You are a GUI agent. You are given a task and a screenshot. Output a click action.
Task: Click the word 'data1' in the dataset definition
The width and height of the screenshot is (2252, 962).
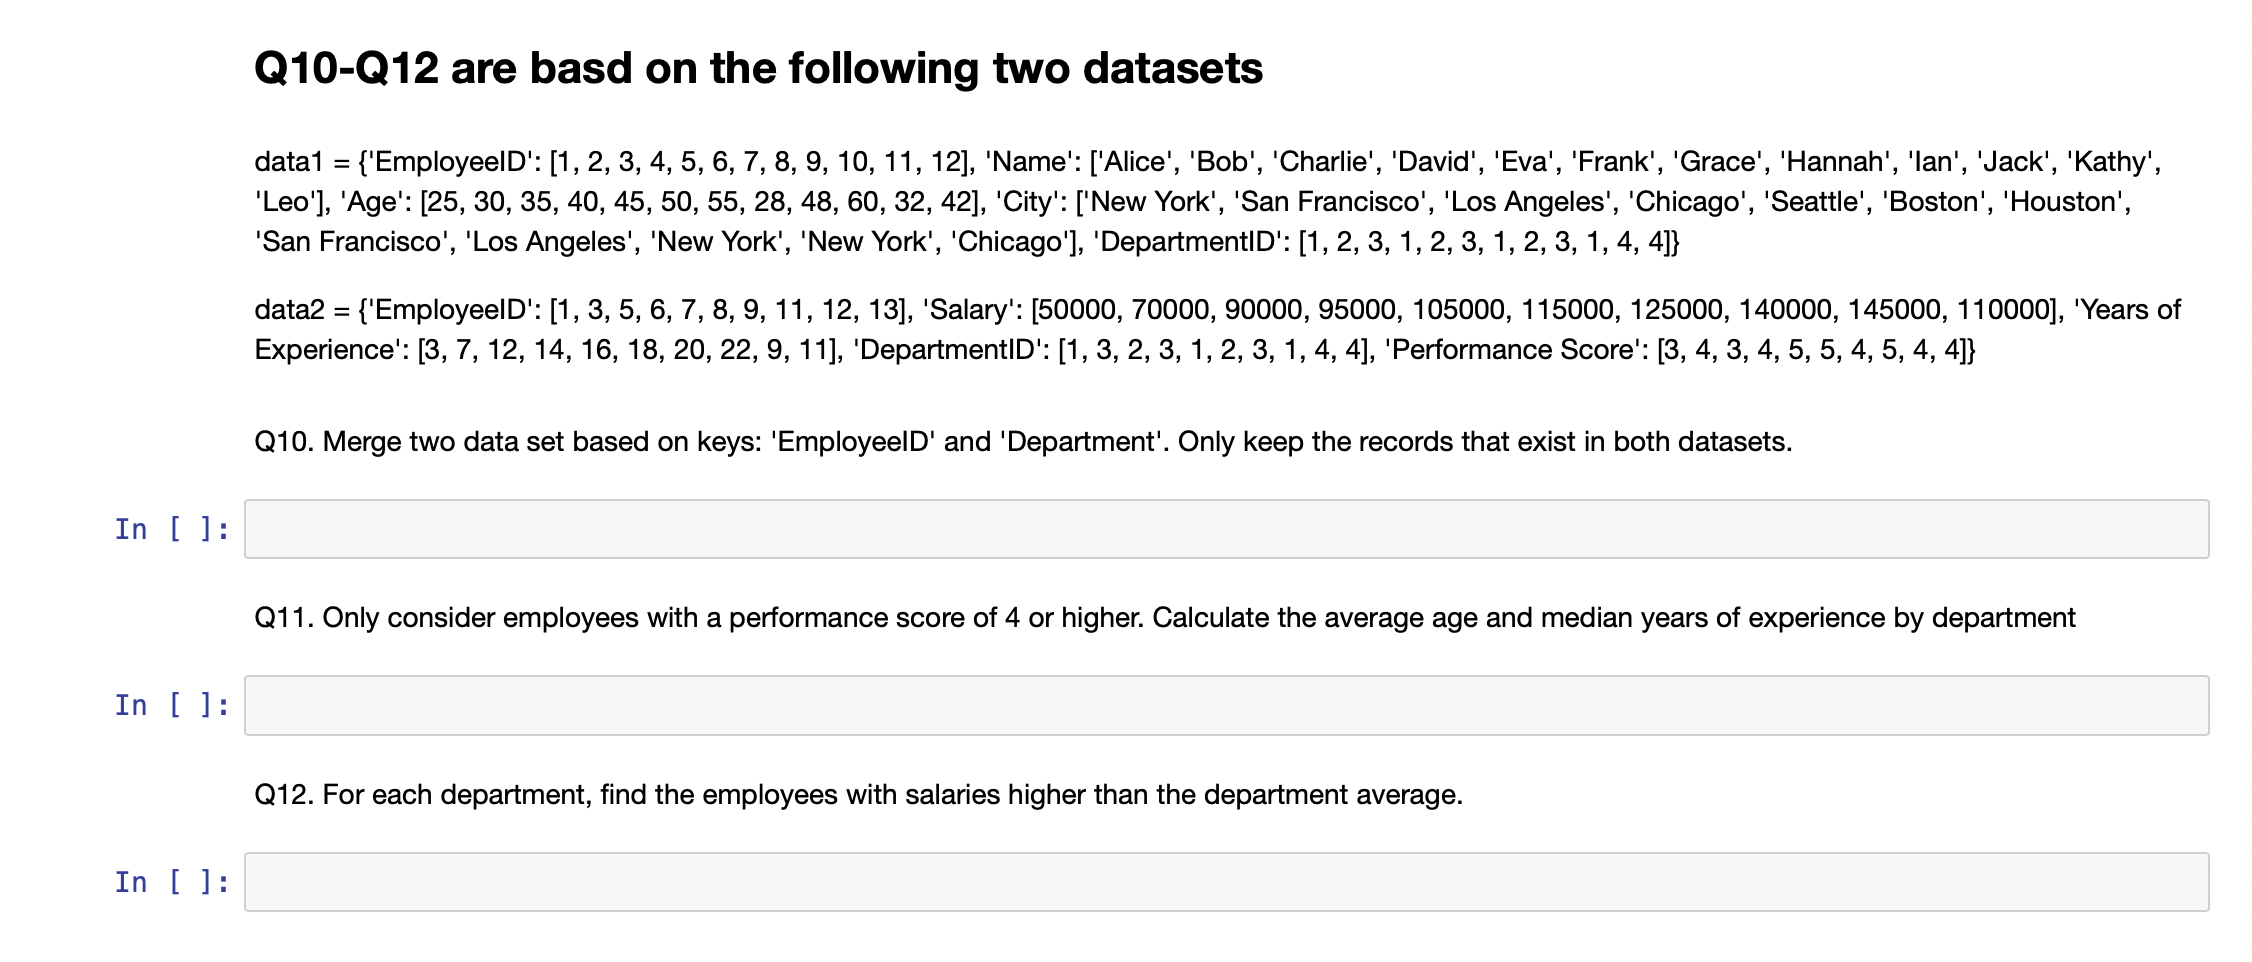tap(288, 159)
